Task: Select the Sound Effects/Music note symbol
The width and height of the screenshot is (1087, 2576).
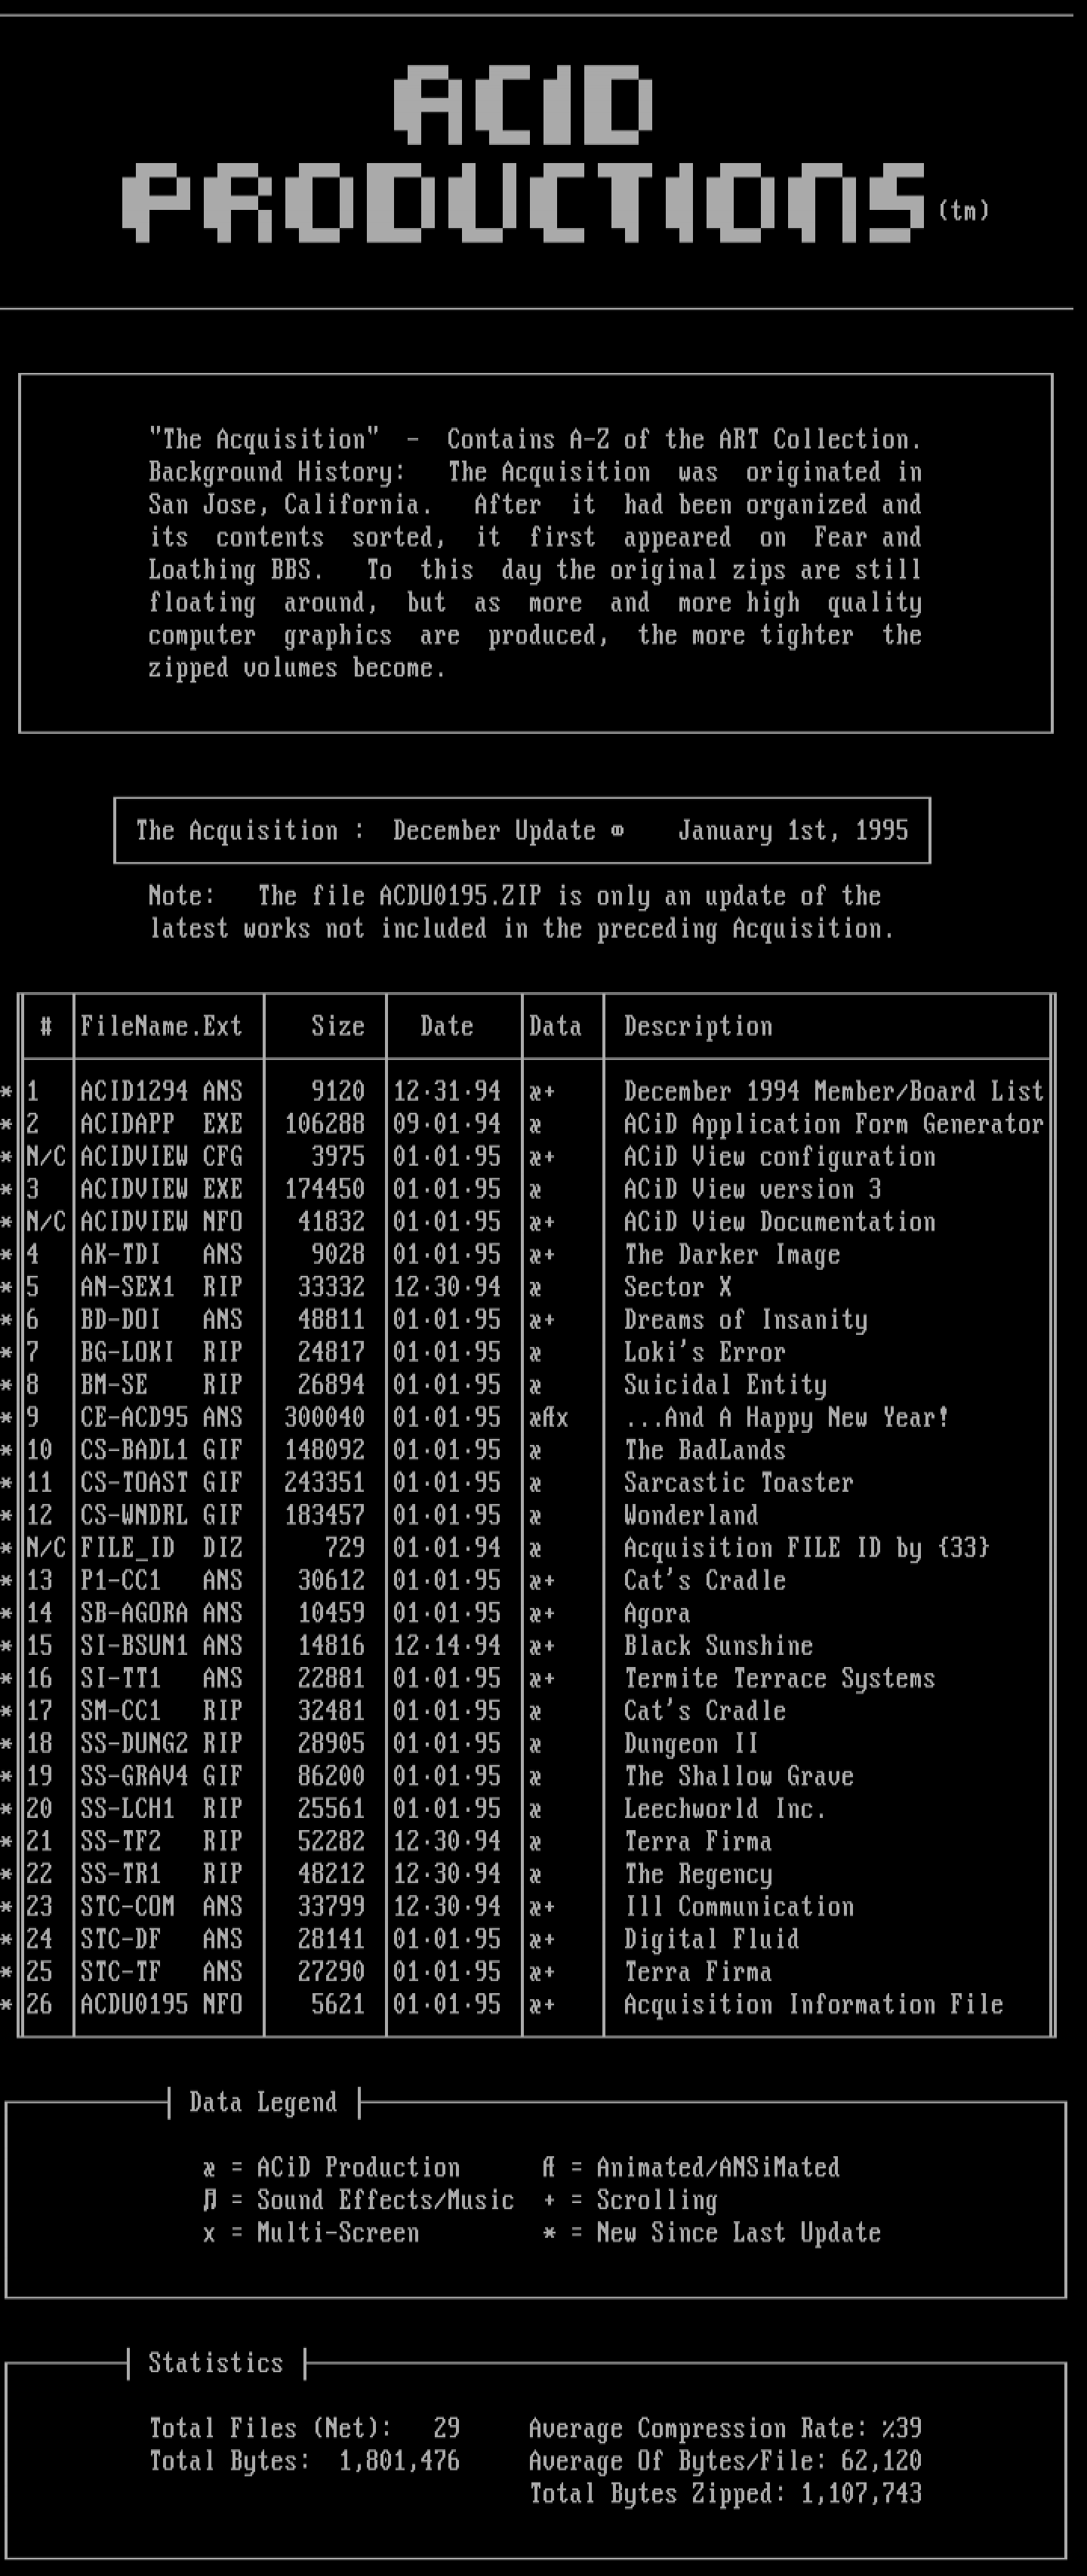Action: (209, 2200)
